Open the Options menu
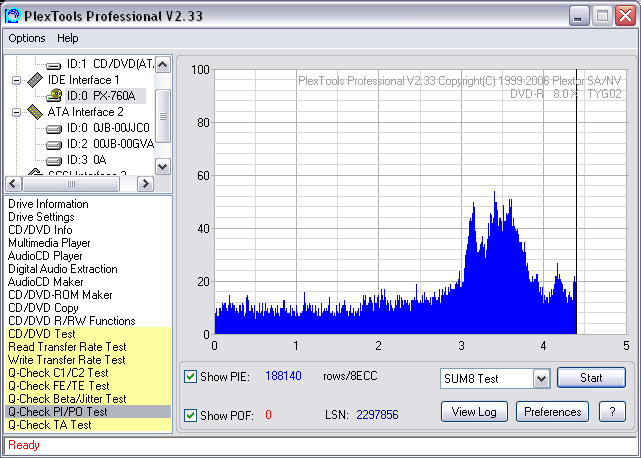This screenshot has width=641, height=458. [x=27, y=38]
